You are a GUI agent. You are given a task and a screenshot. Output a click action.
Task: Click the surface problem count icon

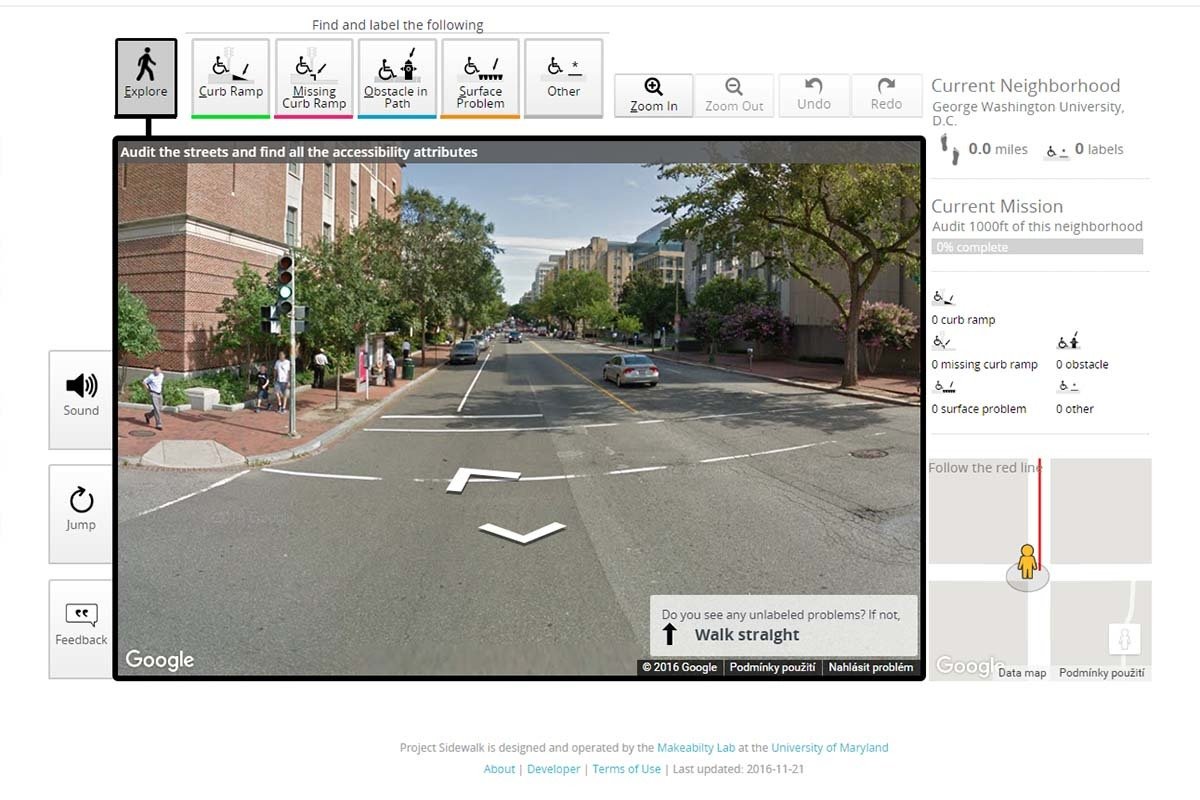944,386
